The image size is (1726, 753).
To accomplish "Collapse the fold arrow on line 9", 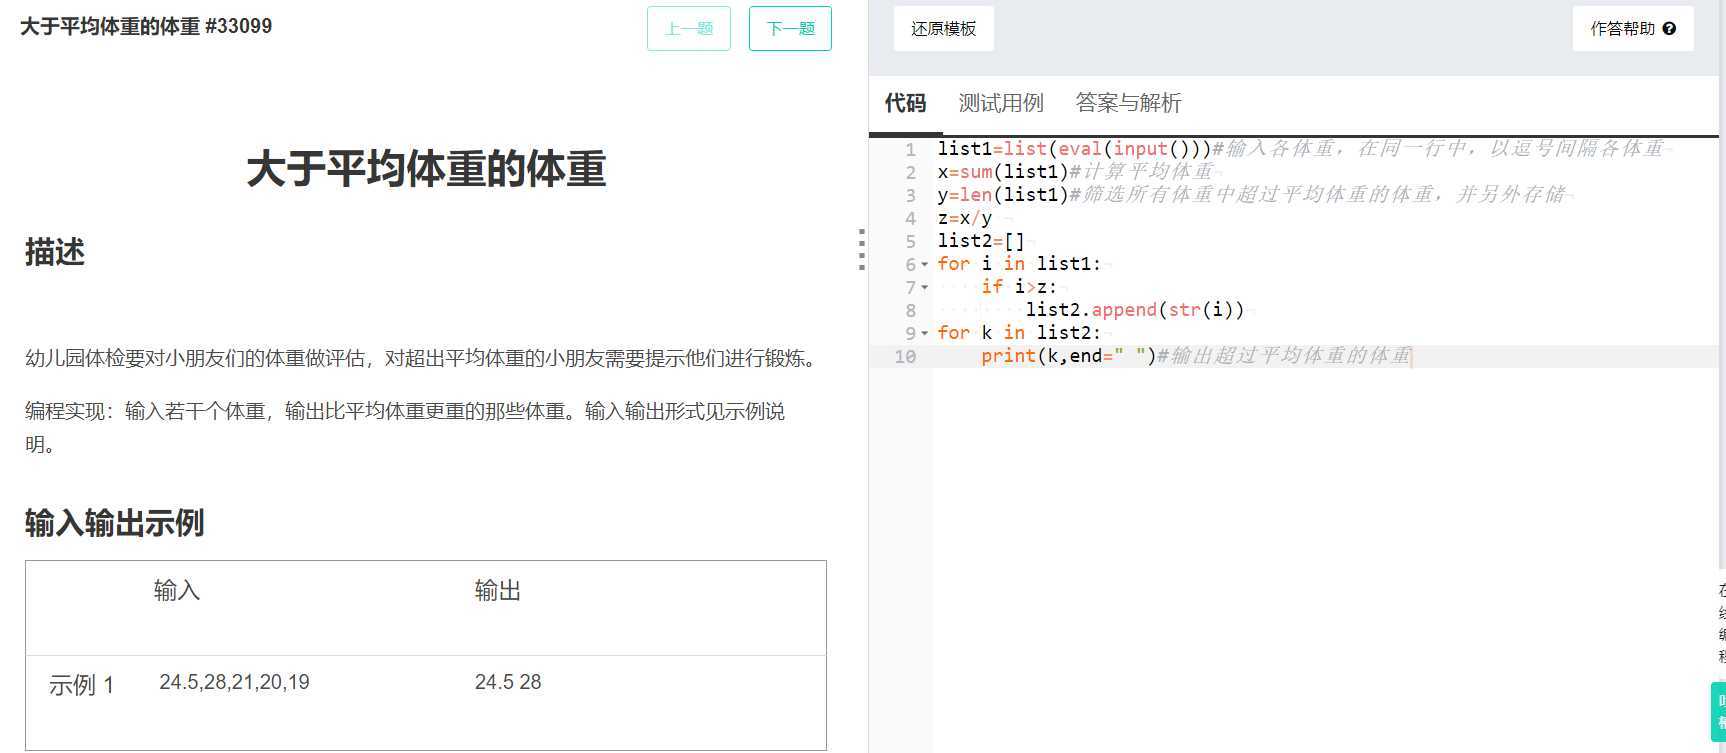I will pyautogui.click(x=924, y=334).
